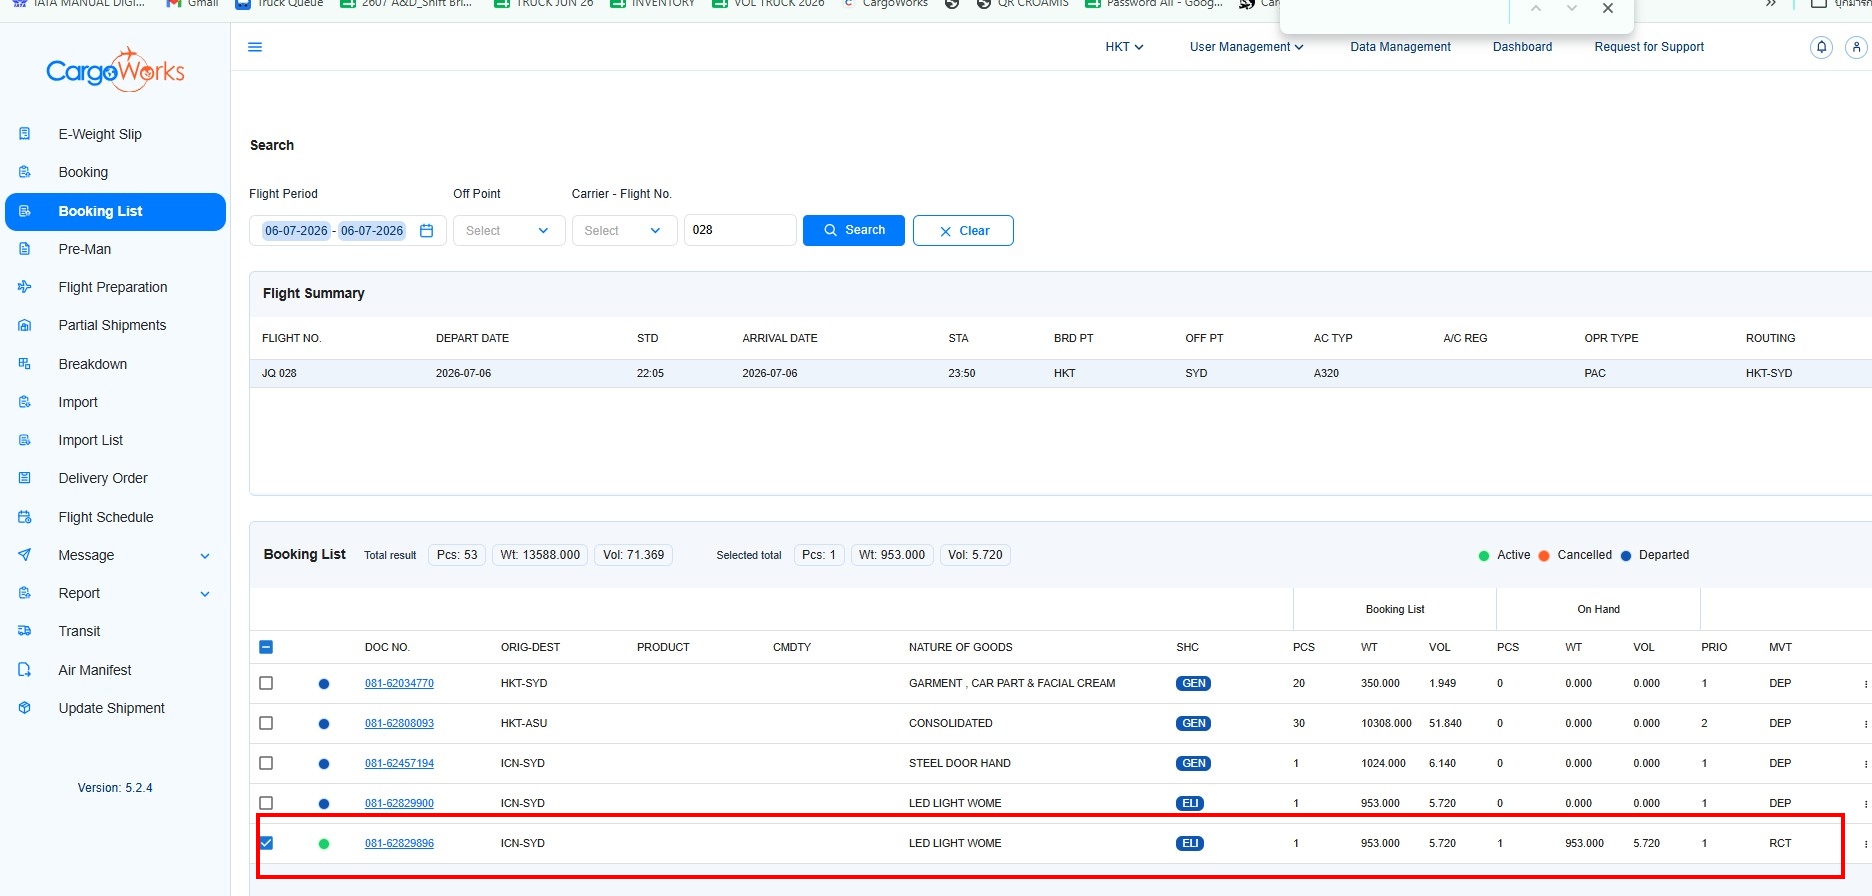Screen dimensions: 1872x896
Task: Open the Data Management menu
Action: 1400,47
